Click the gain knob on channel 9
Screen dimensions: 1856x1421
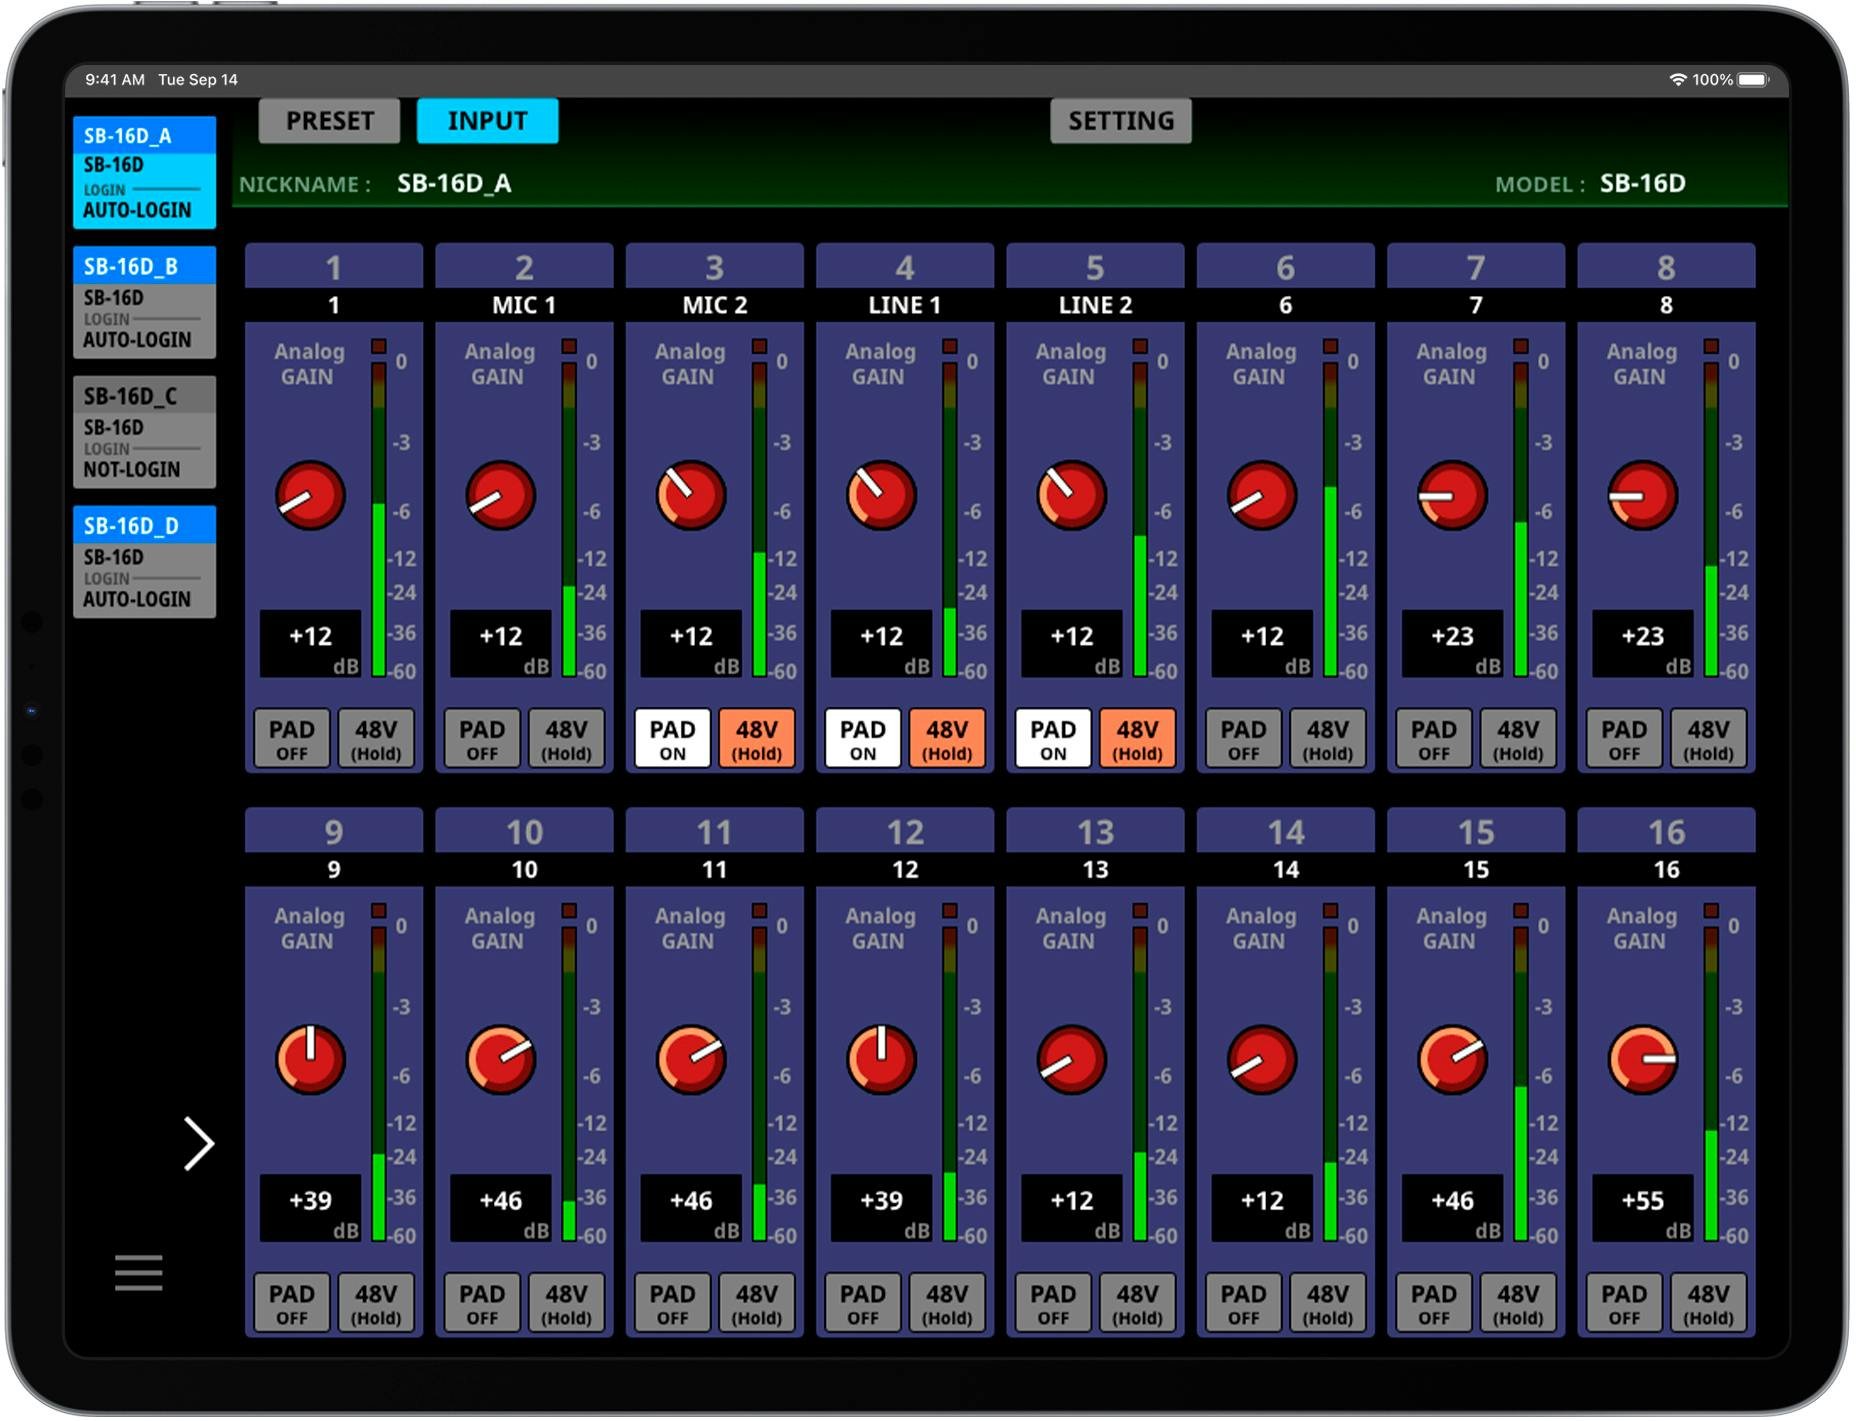pos(309,1060)
